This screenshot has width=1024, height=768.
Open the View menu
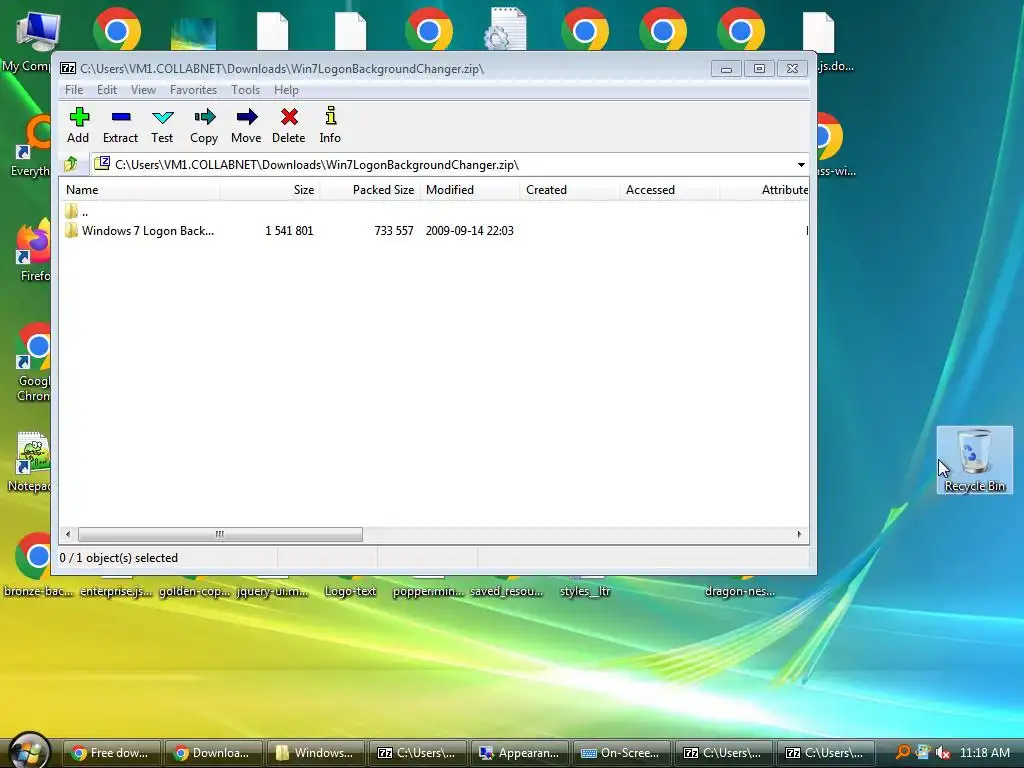pyautogui.click(x=143, y=90)
